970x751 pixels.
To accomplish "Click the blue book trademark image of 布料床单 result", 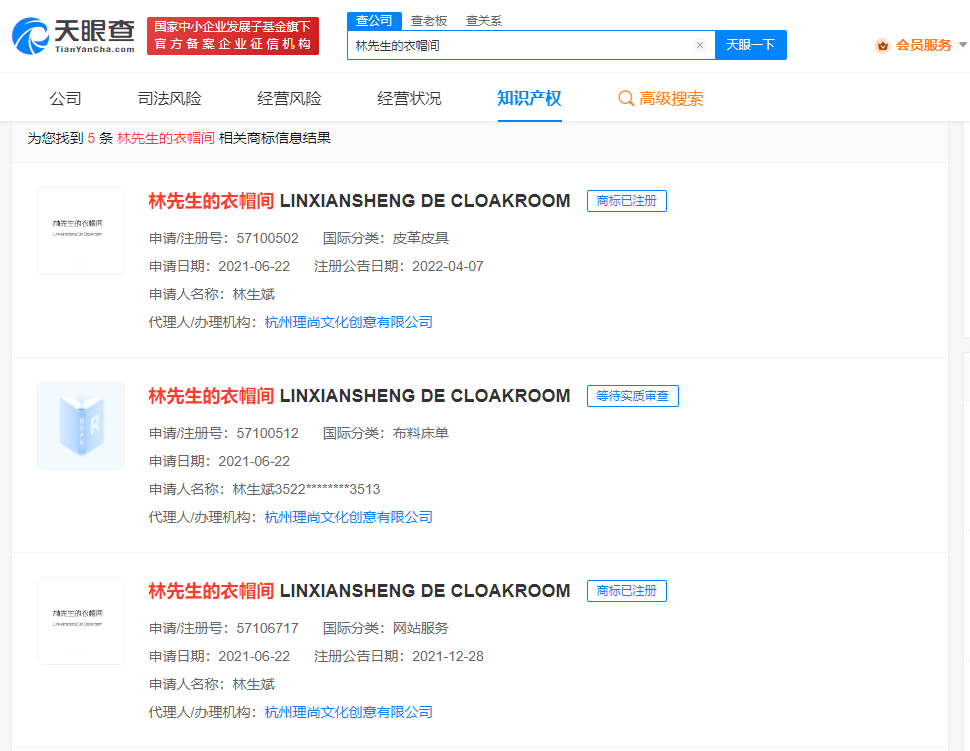I will tap(80, 426).
